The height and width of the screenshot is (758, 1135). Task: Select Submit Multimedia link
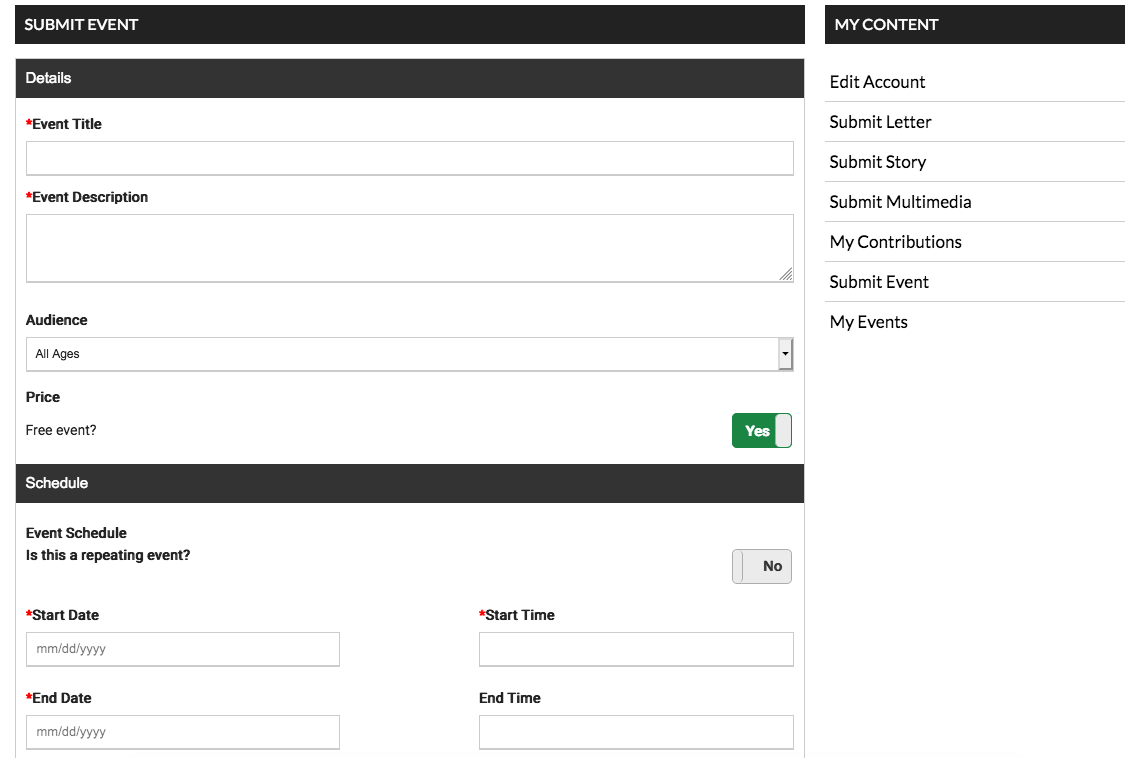900,202
